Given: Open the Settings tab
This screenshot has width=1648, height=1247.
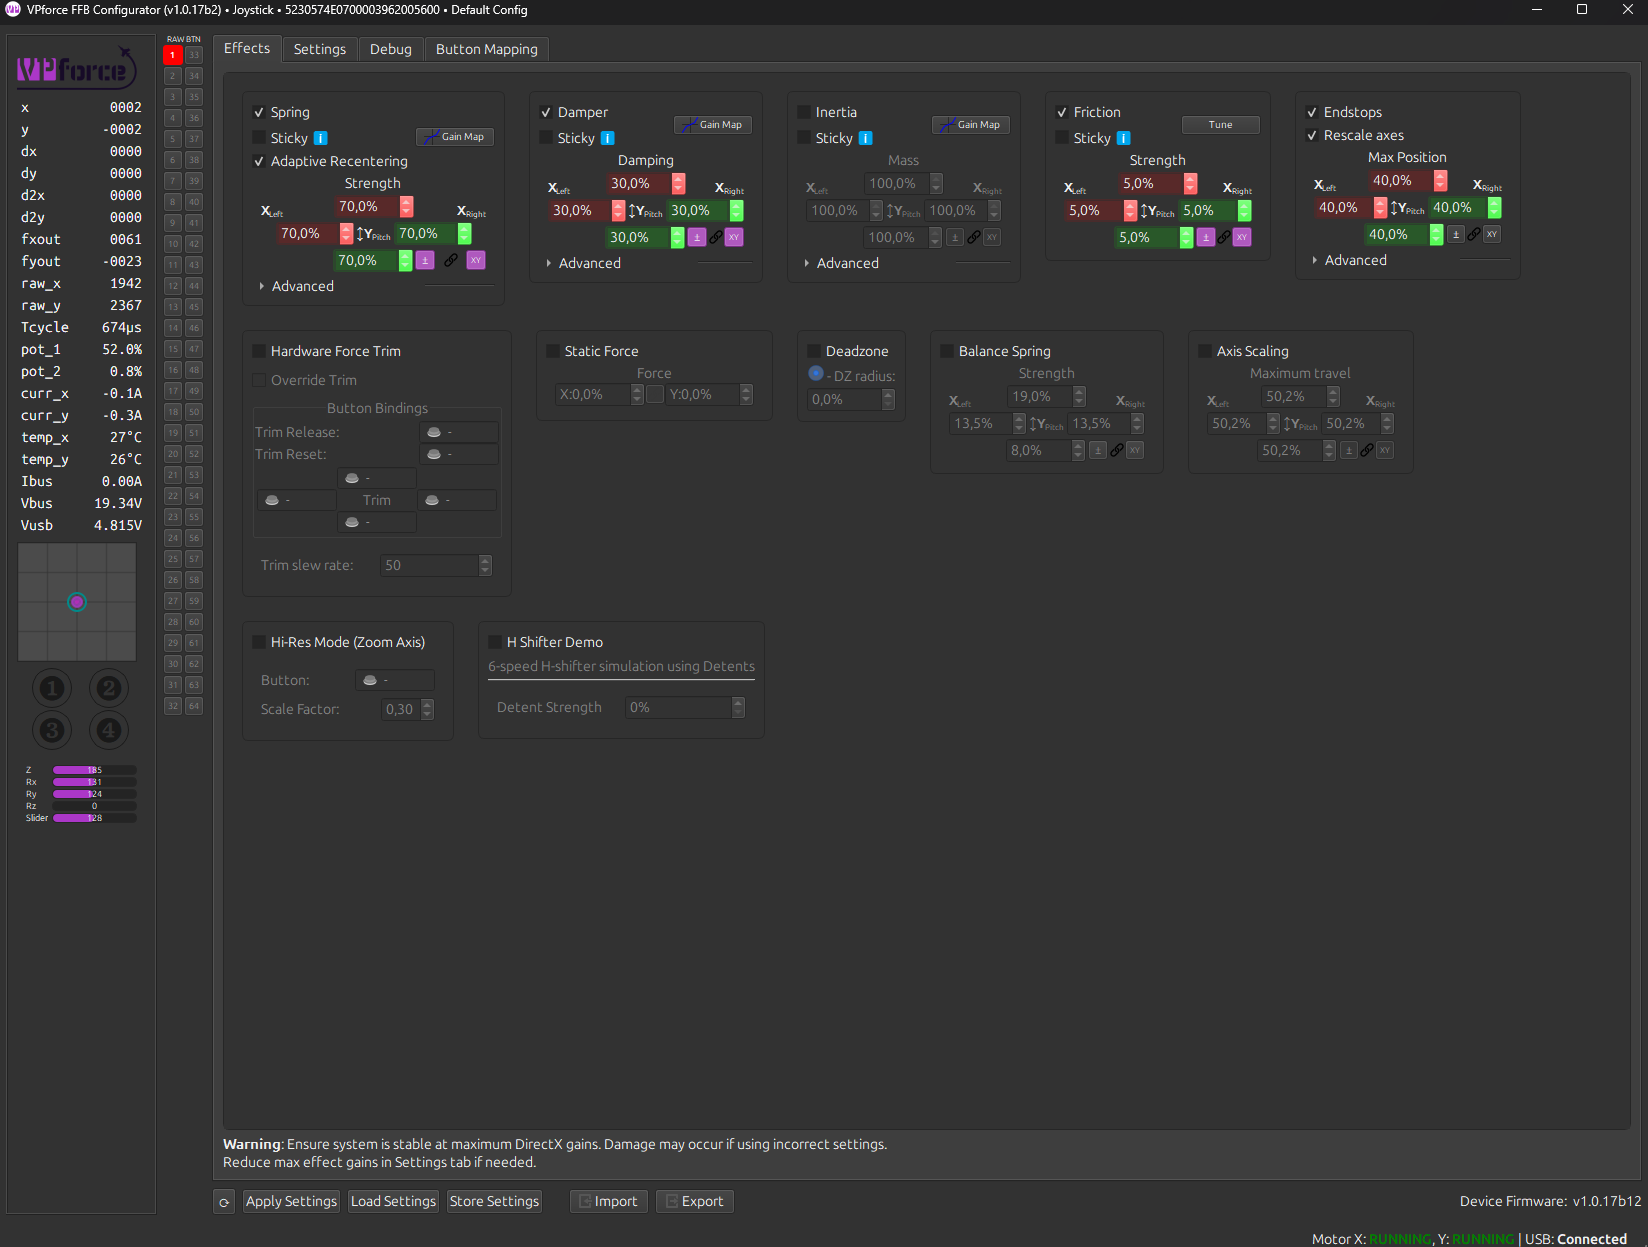Looking at the screenshot, I should [x=320, y=49].
